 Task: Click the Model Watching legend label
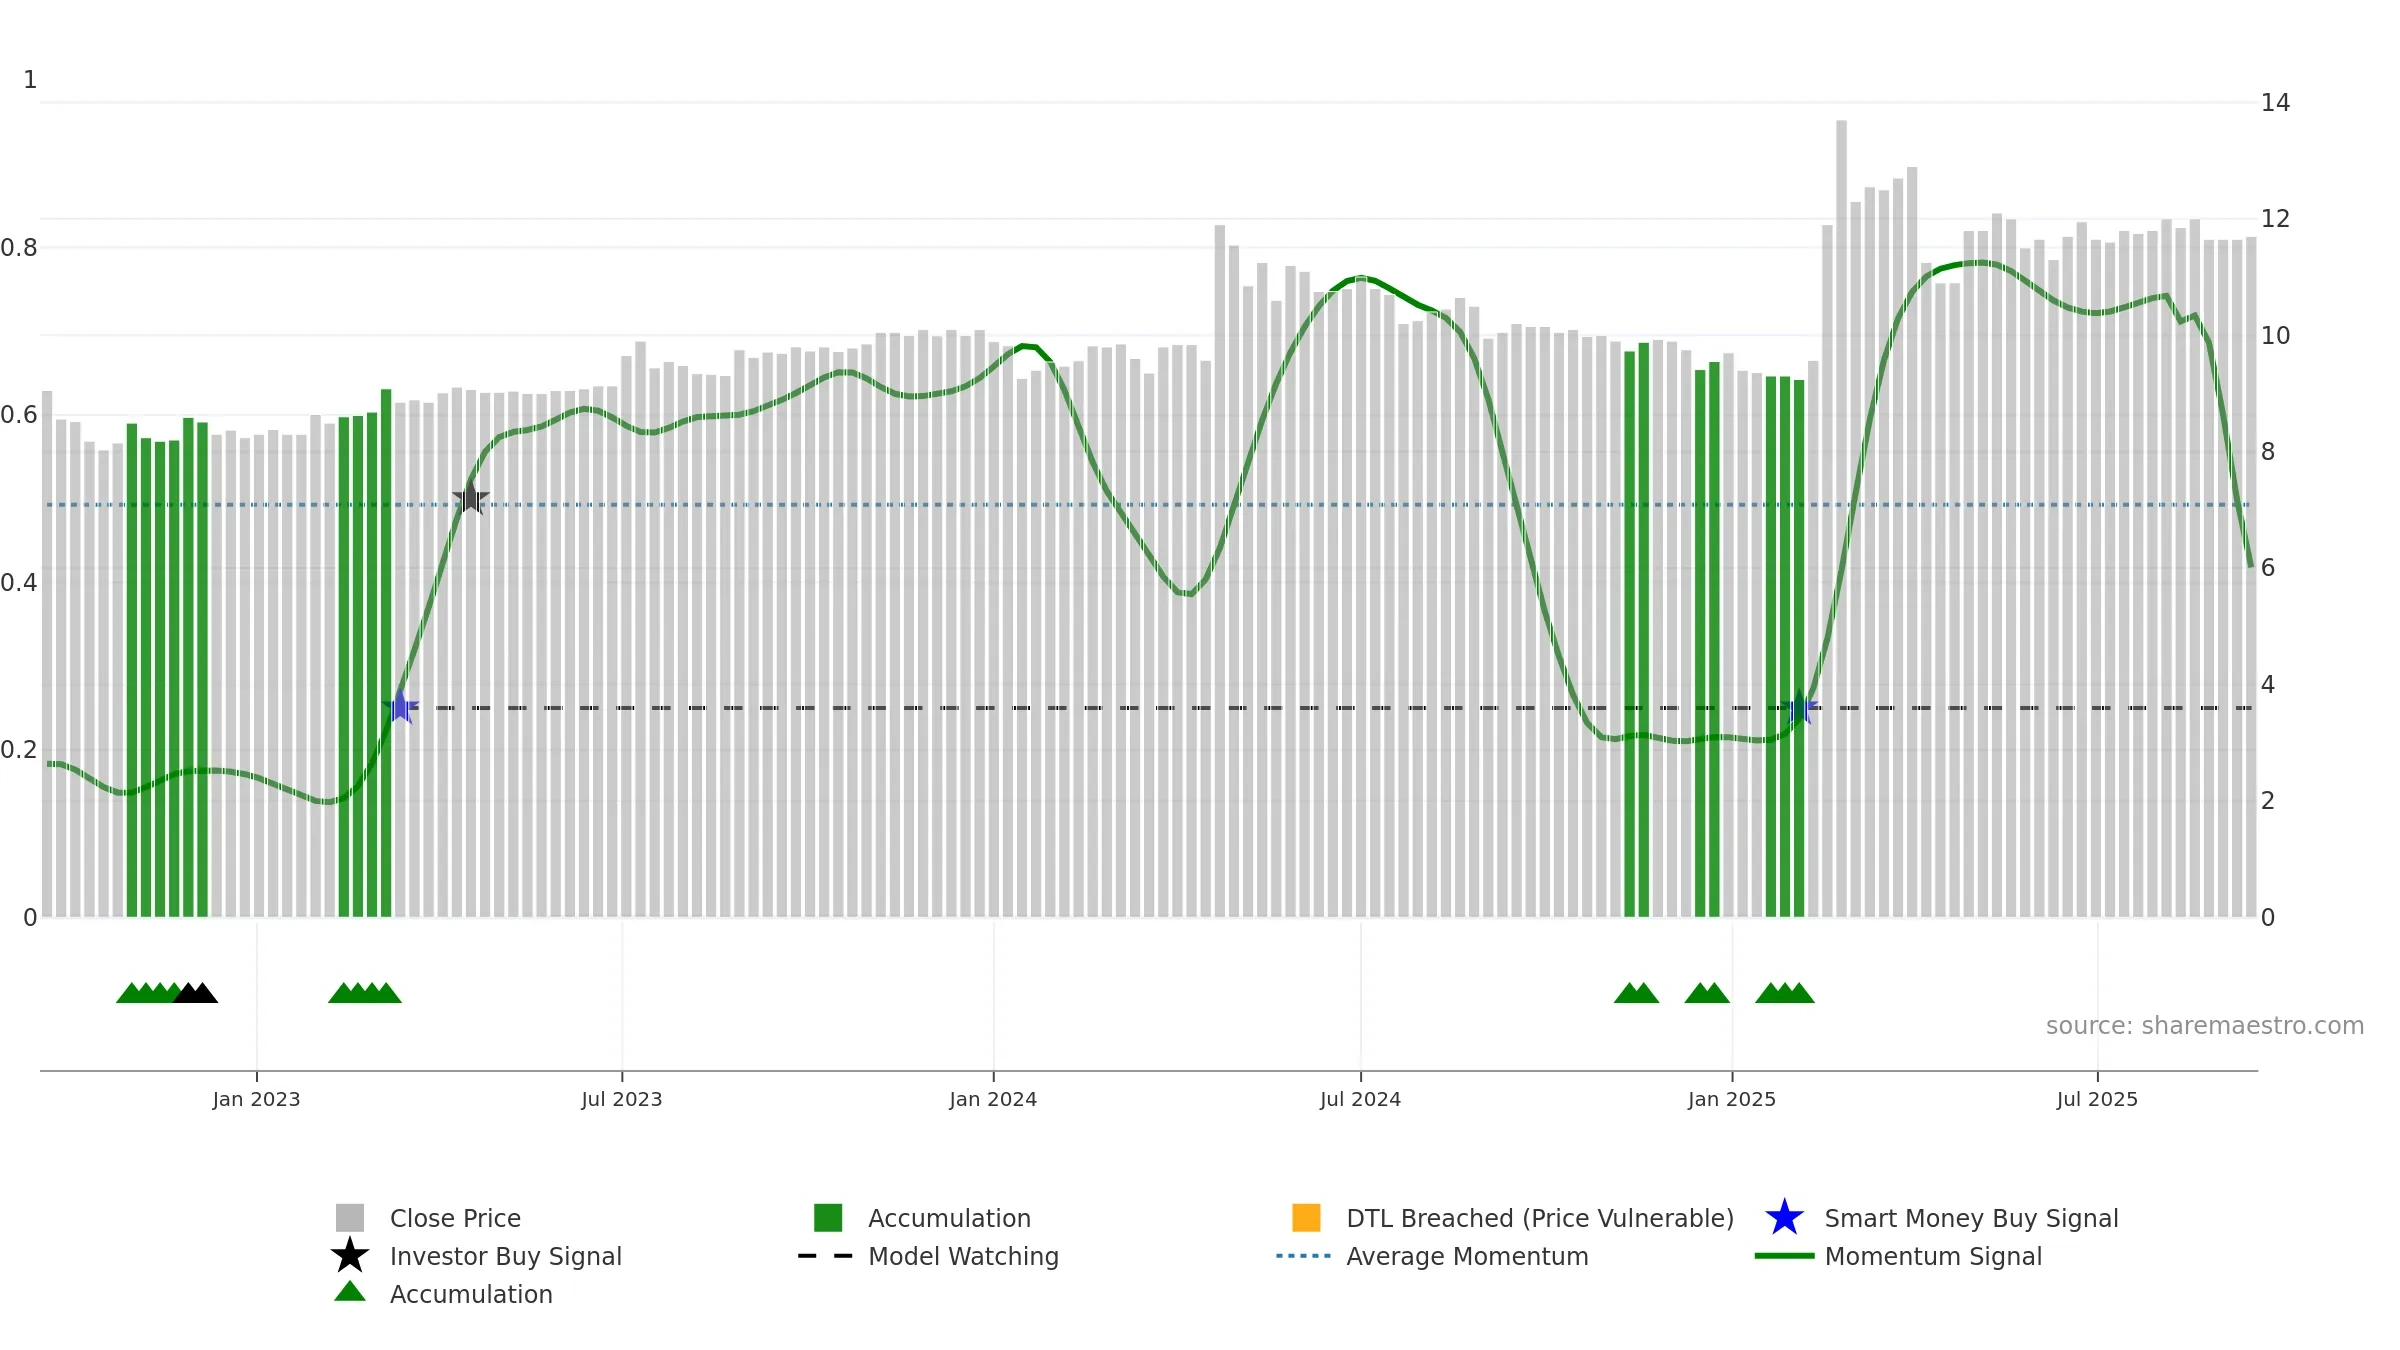tap(963, 1256)
